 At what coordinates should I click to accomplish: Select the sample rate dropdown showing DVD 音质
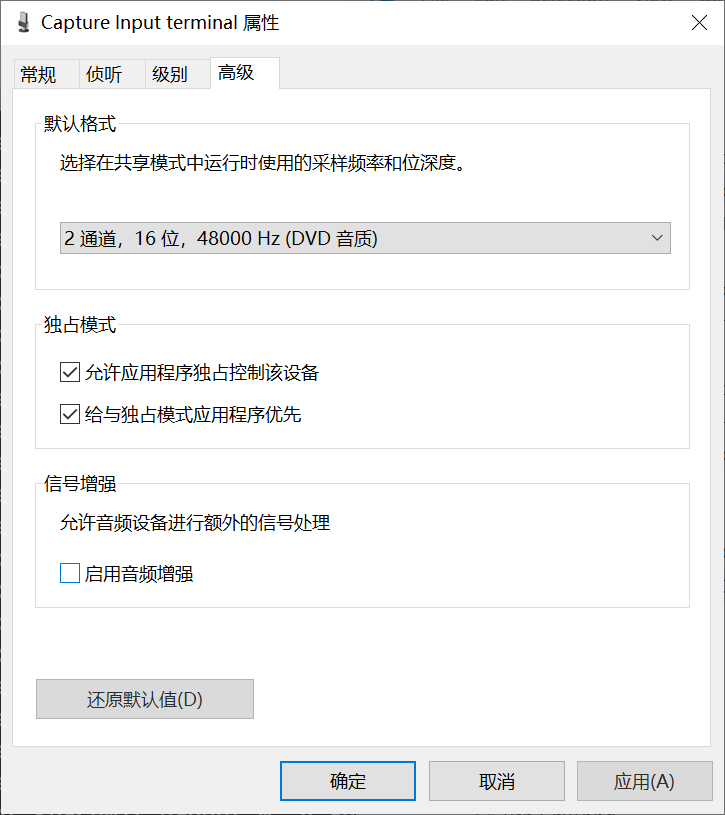click(365, 238)
